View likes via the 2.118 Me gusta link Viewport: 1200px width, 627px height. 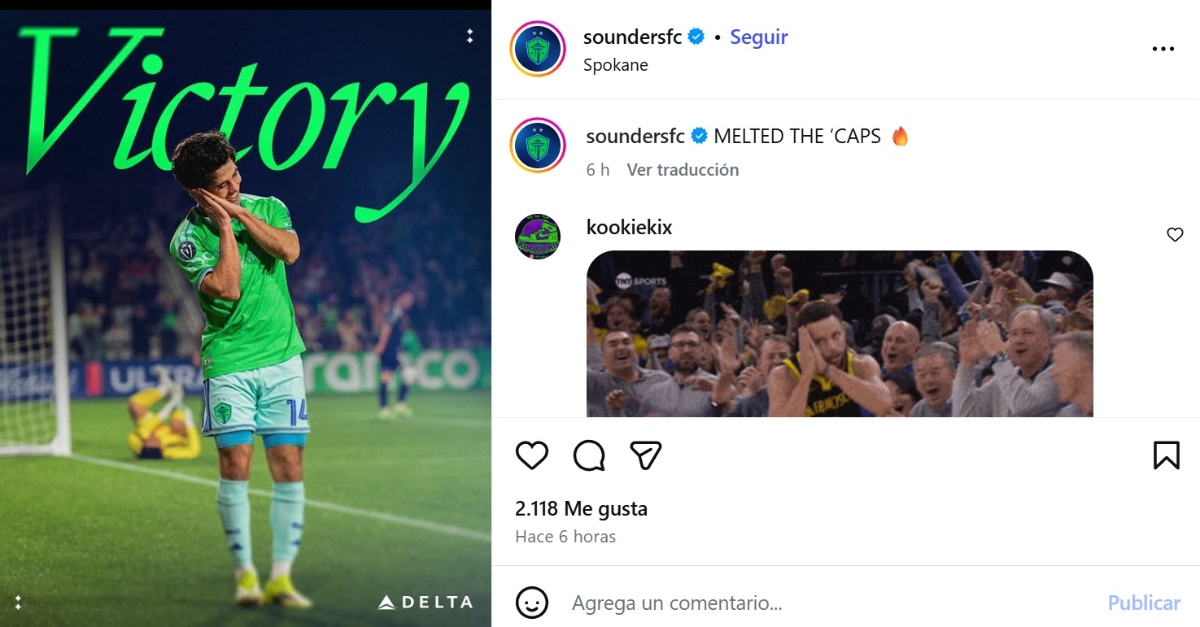click(x=582, y=508)
